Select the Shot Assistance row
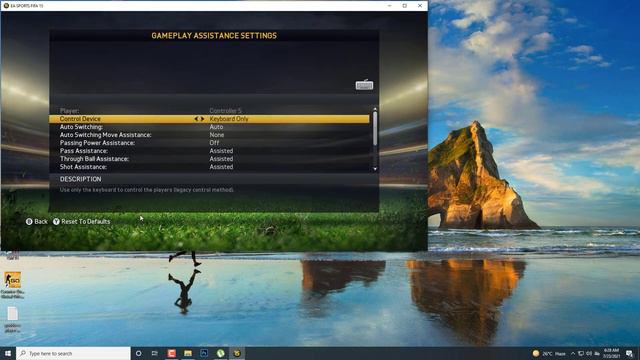 click(209, 167)
